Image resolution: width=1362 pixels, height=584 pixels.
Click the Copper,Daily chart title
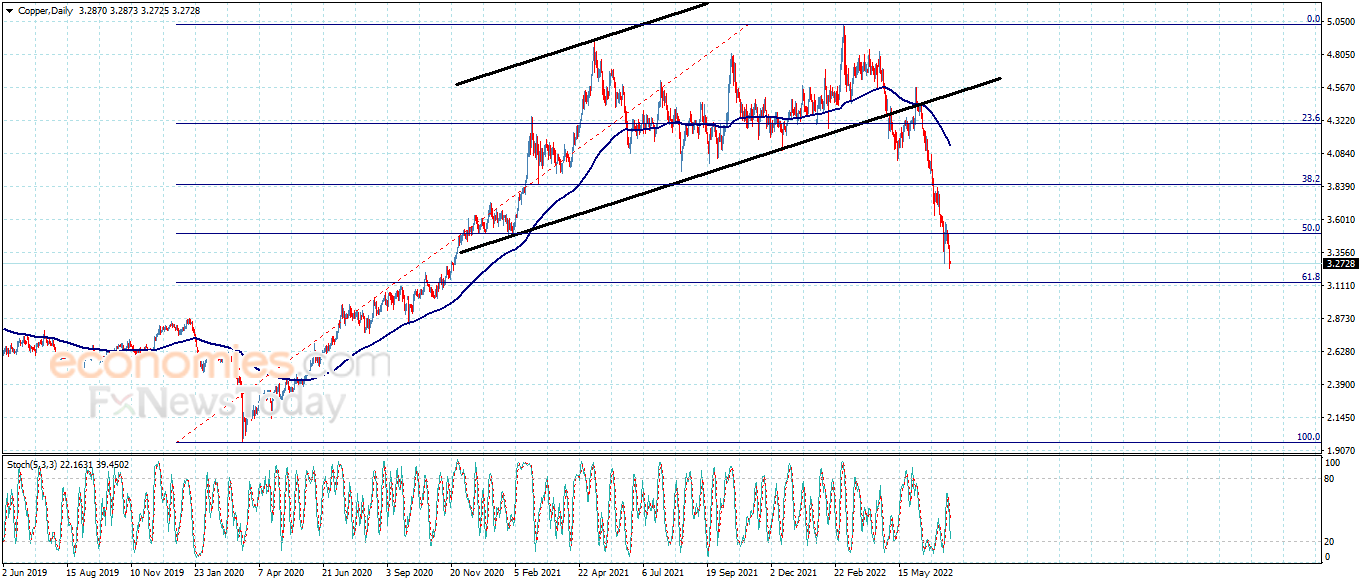(x=46, y=9)
